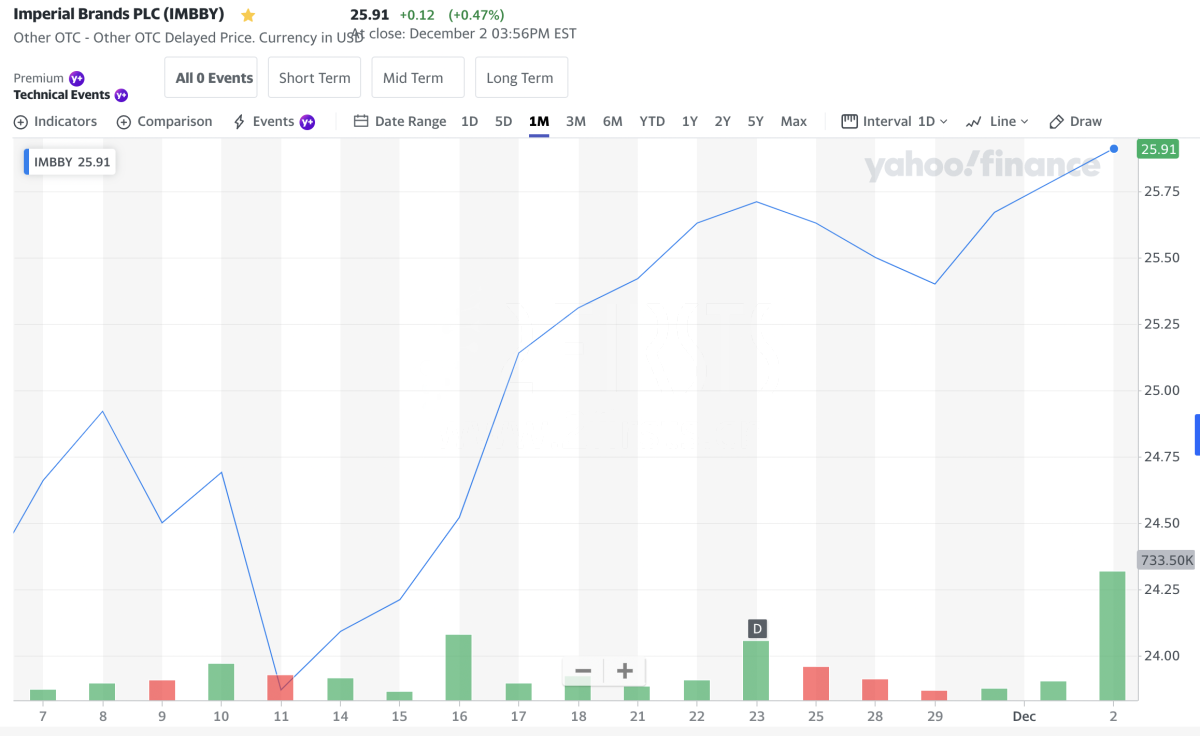Open the Line chart type dropdown
Screen dimensions: 1200x736
(x=997, y=121)
